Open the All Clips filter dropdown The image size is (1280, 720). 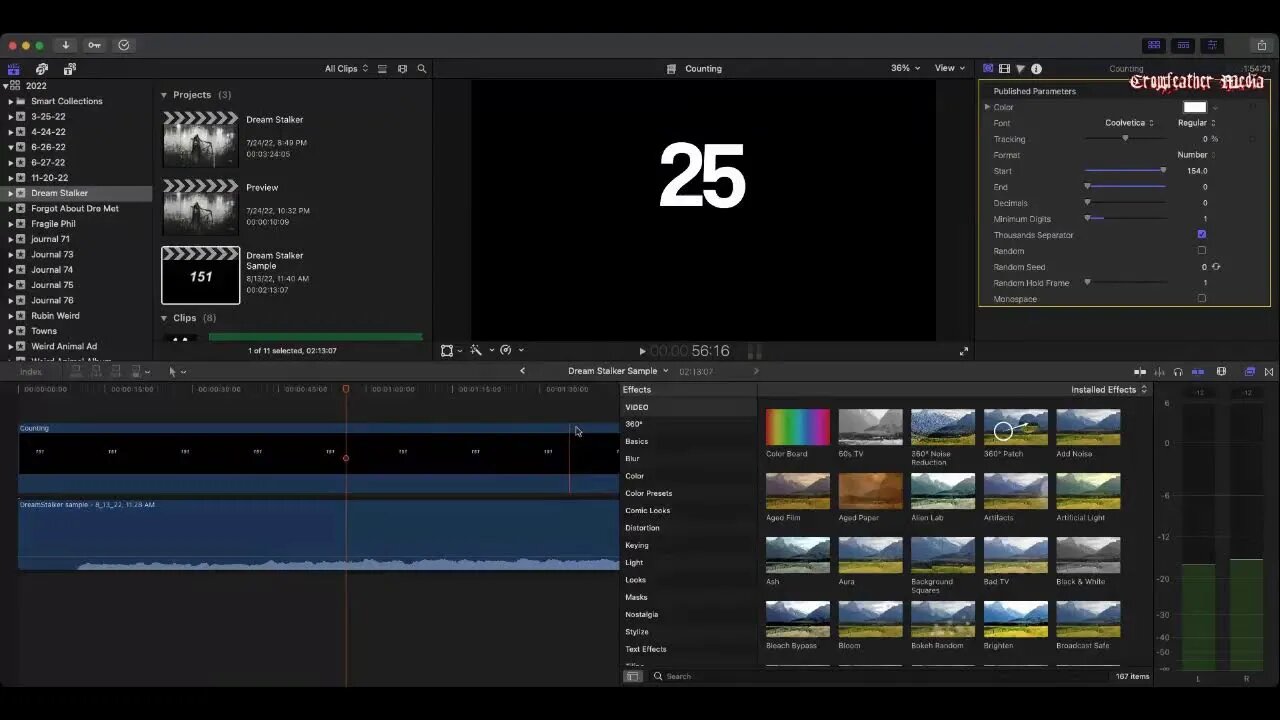coord(346,69)
